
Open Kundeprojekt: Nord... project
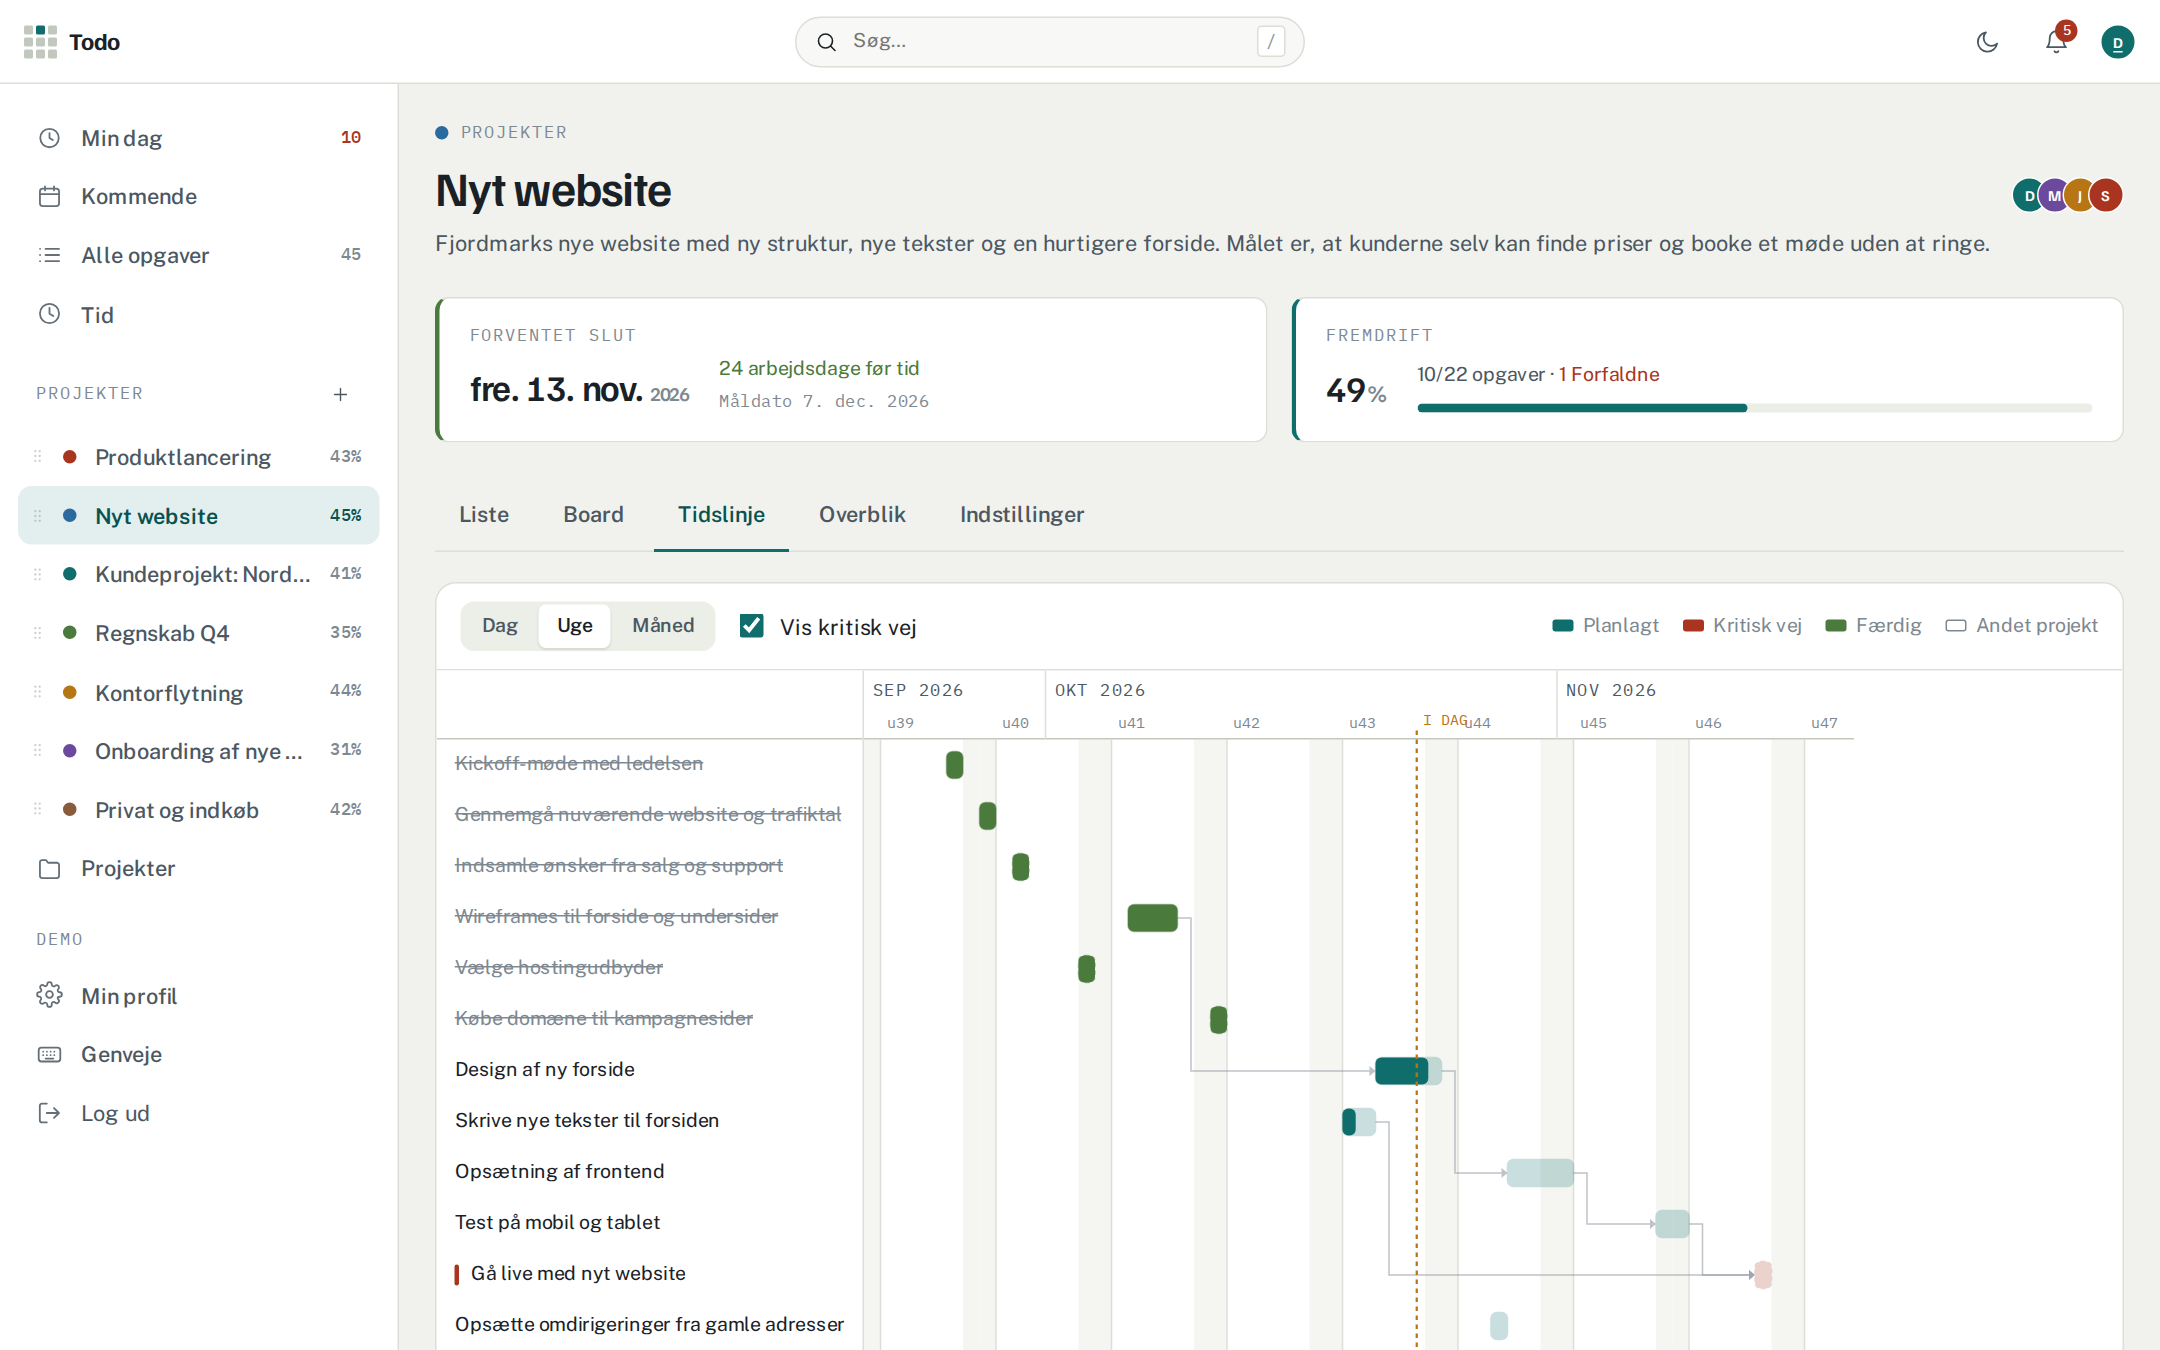pos(199,574)
